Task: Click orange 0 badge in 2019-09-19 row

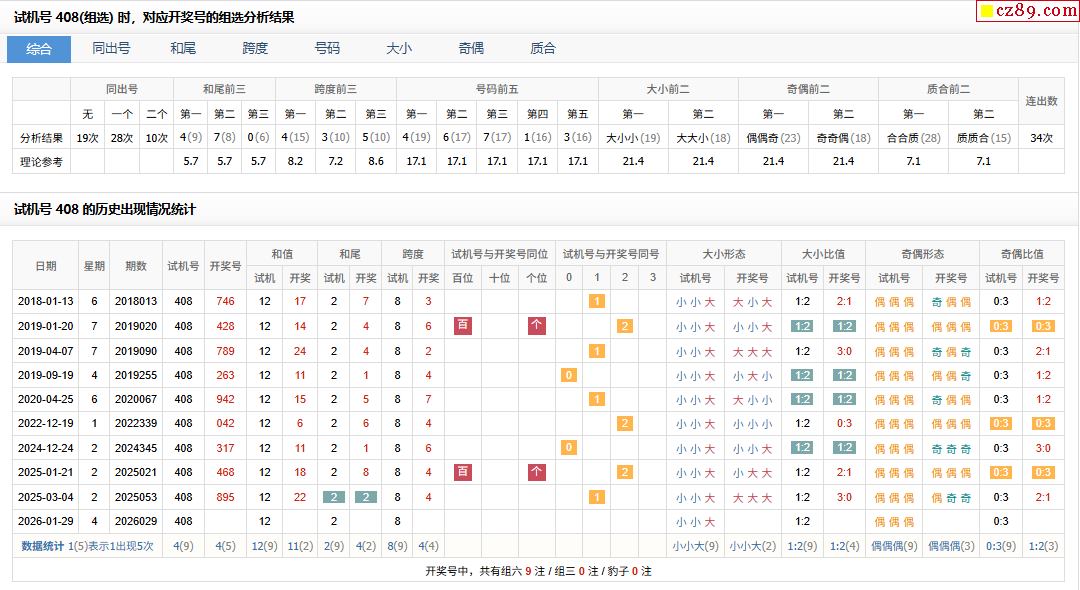Action: pos(569,375)
